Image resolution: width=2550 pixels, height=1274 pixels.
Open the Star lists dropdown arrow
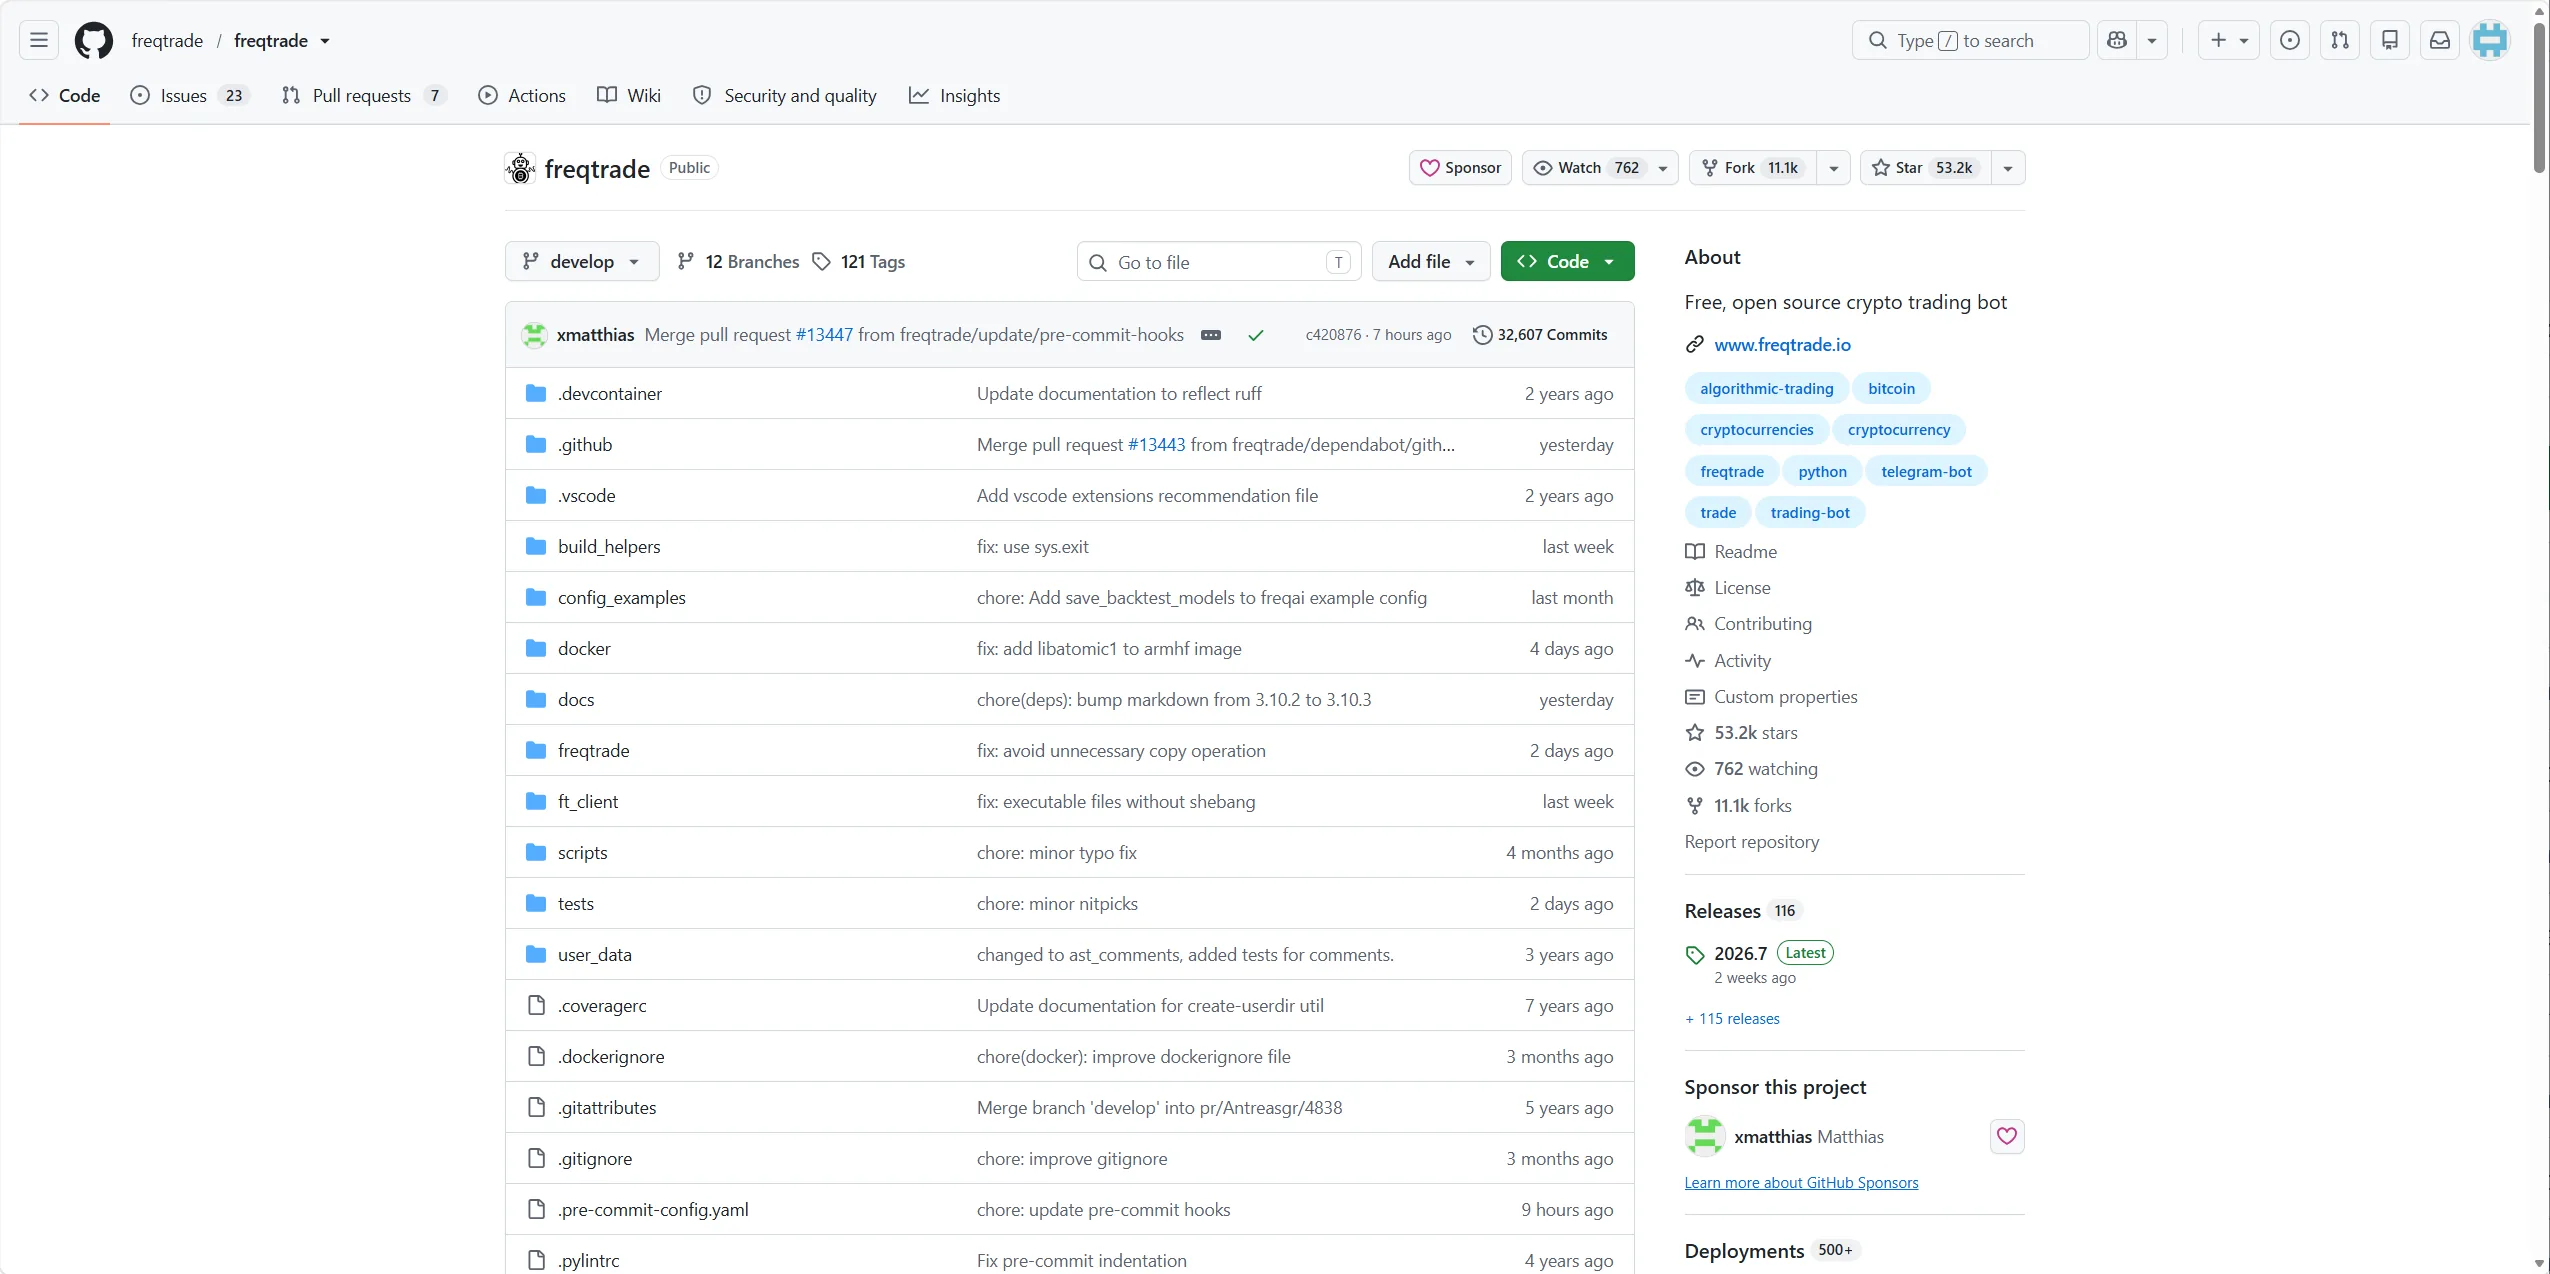2008,168
